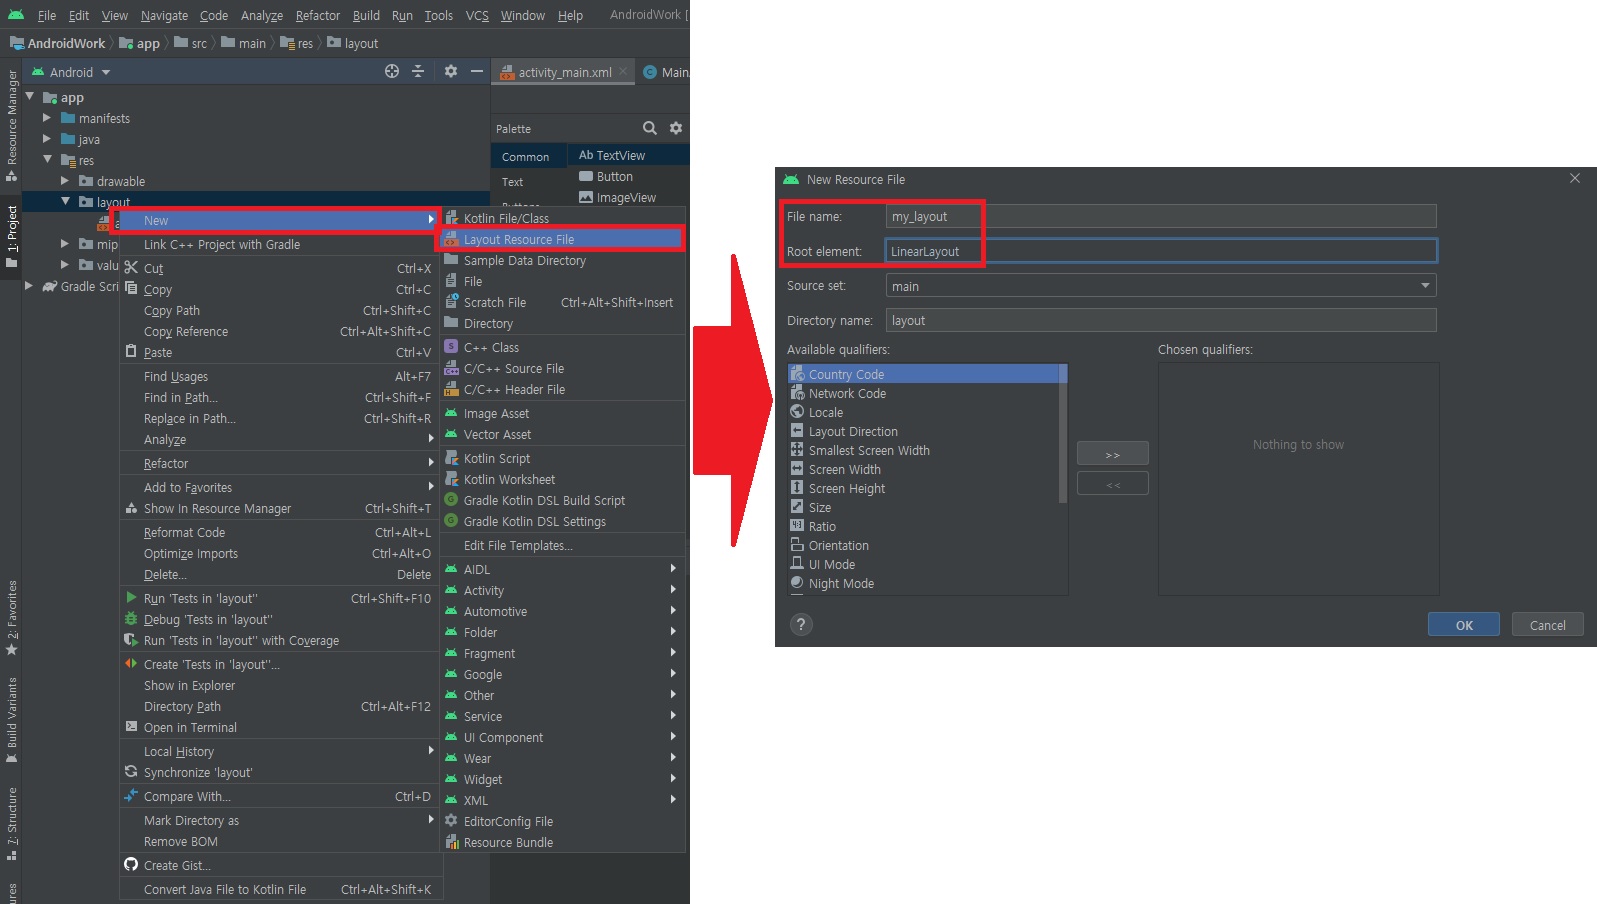Viewport: 1597px width, 904px height.
Task: Expand the manifests folder
Action: point(47,118)
